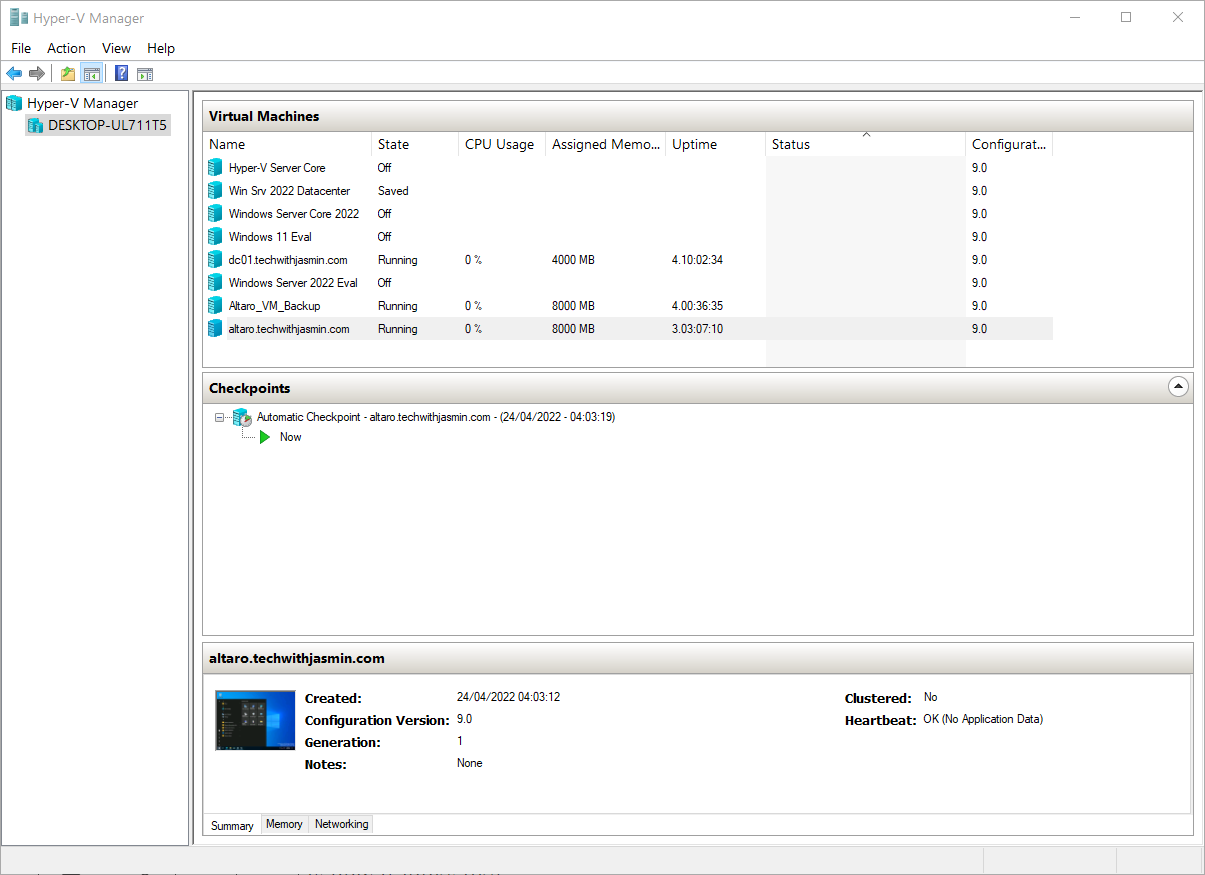Click the Heartbeat OK (No Application Data) value
The image size is (1205, 875).
983,719
